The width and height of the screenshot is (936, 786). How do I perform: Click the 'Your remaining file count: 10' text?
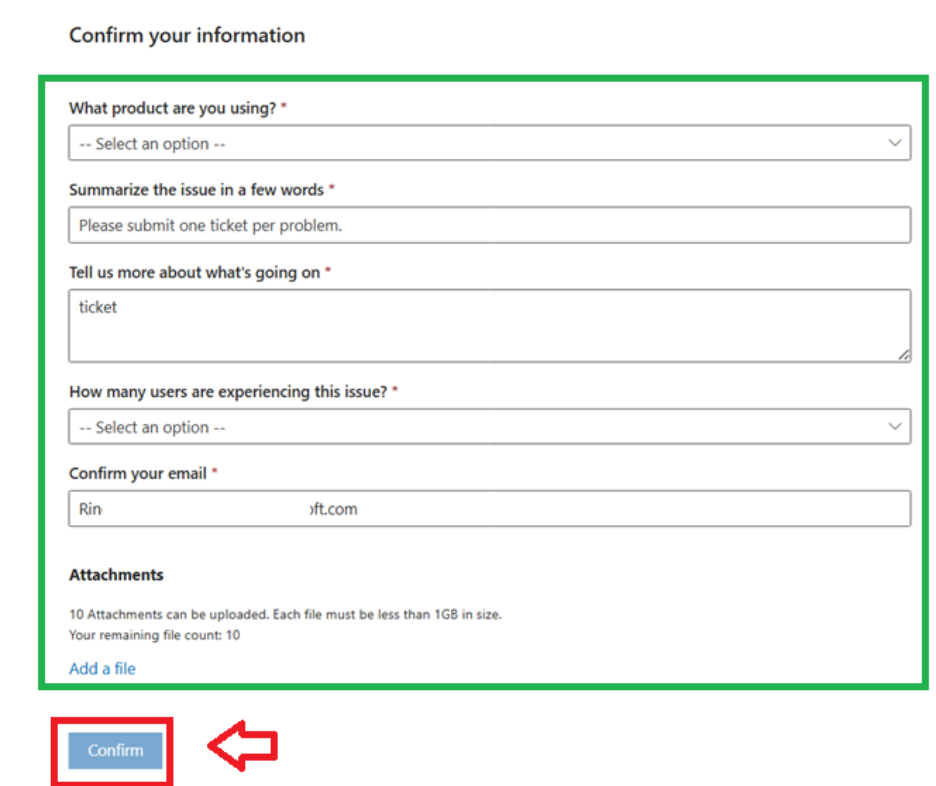tap(155, 635)
